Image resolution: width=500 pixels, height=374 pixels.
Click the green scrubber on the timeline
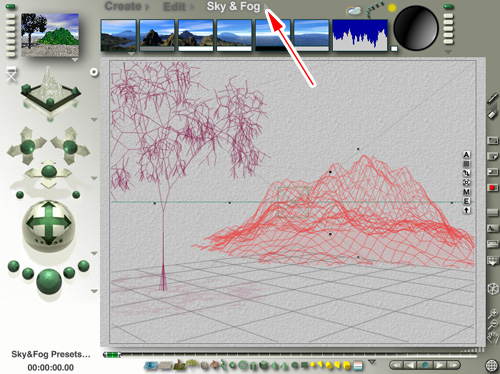[x=112, y=355]
